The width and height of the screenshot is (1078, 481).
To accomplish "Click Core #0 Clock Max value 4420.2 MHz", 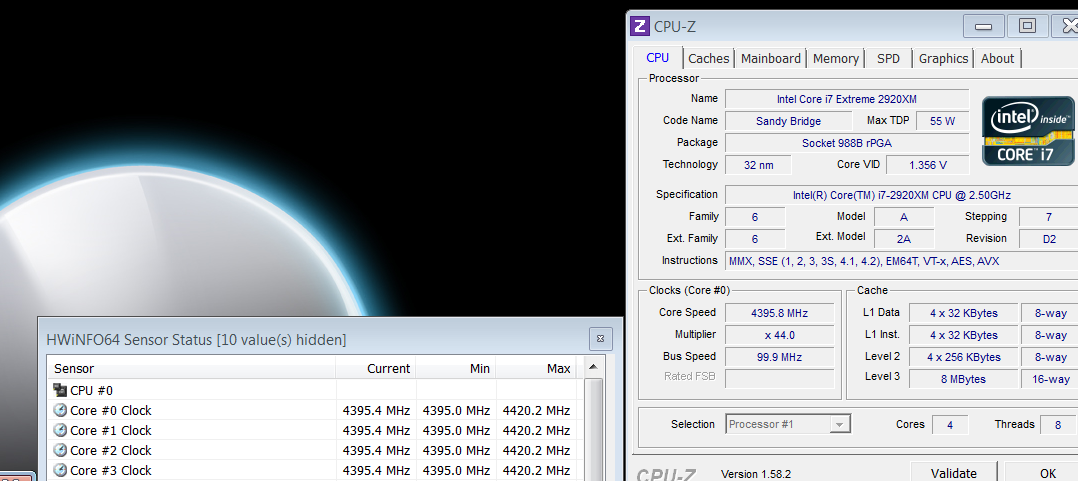I will (536, 410).
